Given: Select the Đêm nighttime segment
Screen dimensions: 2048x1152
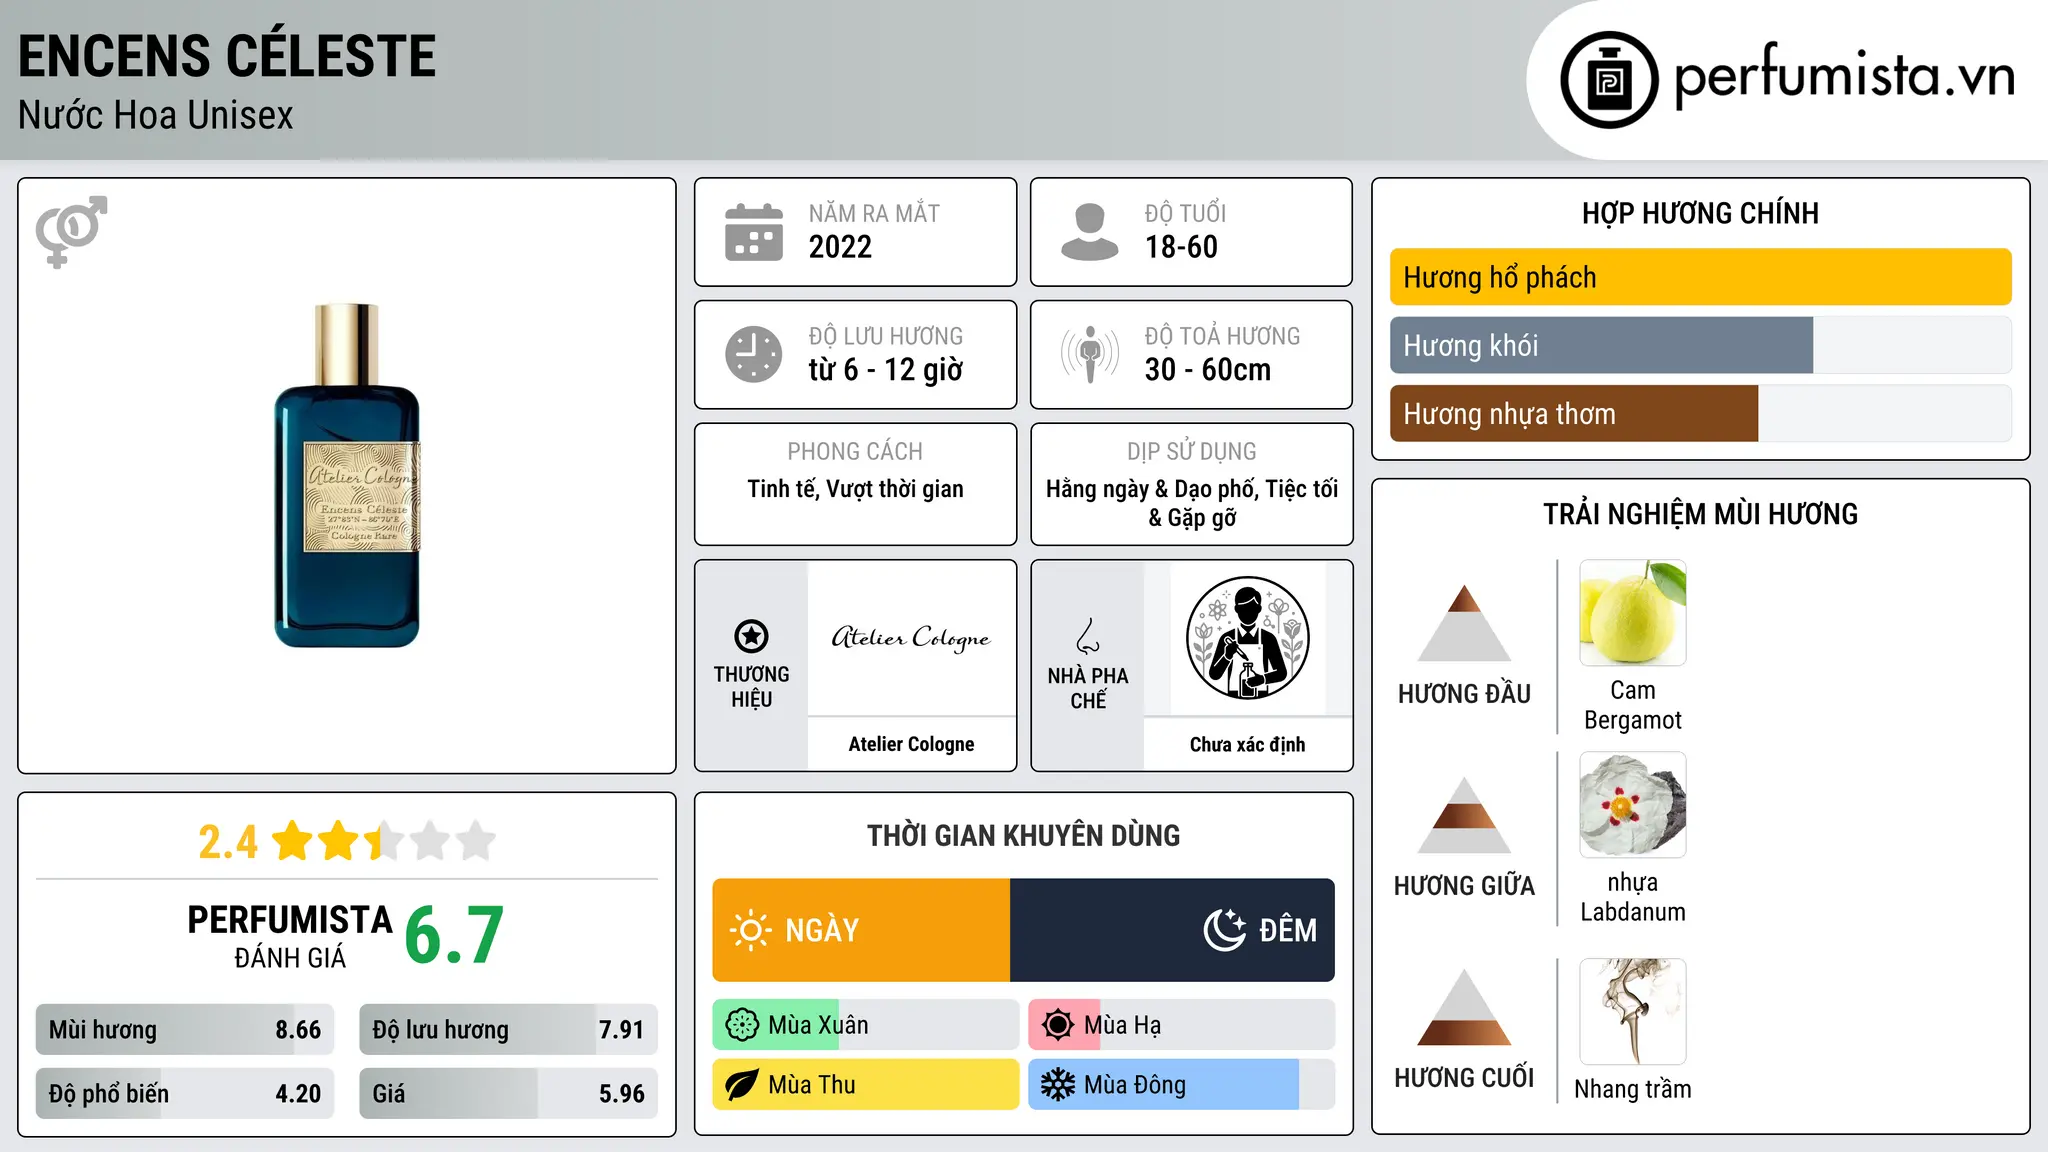Looking at the screenshot, I should [x=1172, y=930].
